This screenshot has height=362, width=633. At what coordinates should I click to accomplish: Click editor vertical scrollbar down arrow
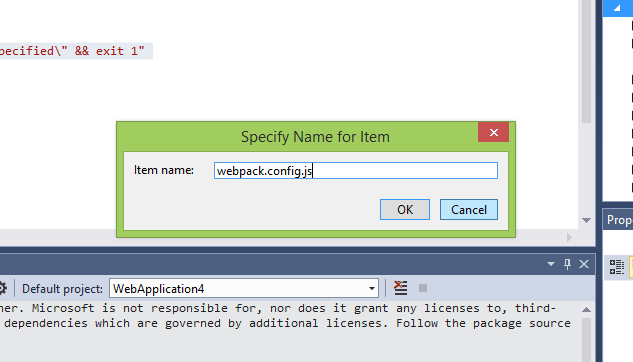click(587, 220)
